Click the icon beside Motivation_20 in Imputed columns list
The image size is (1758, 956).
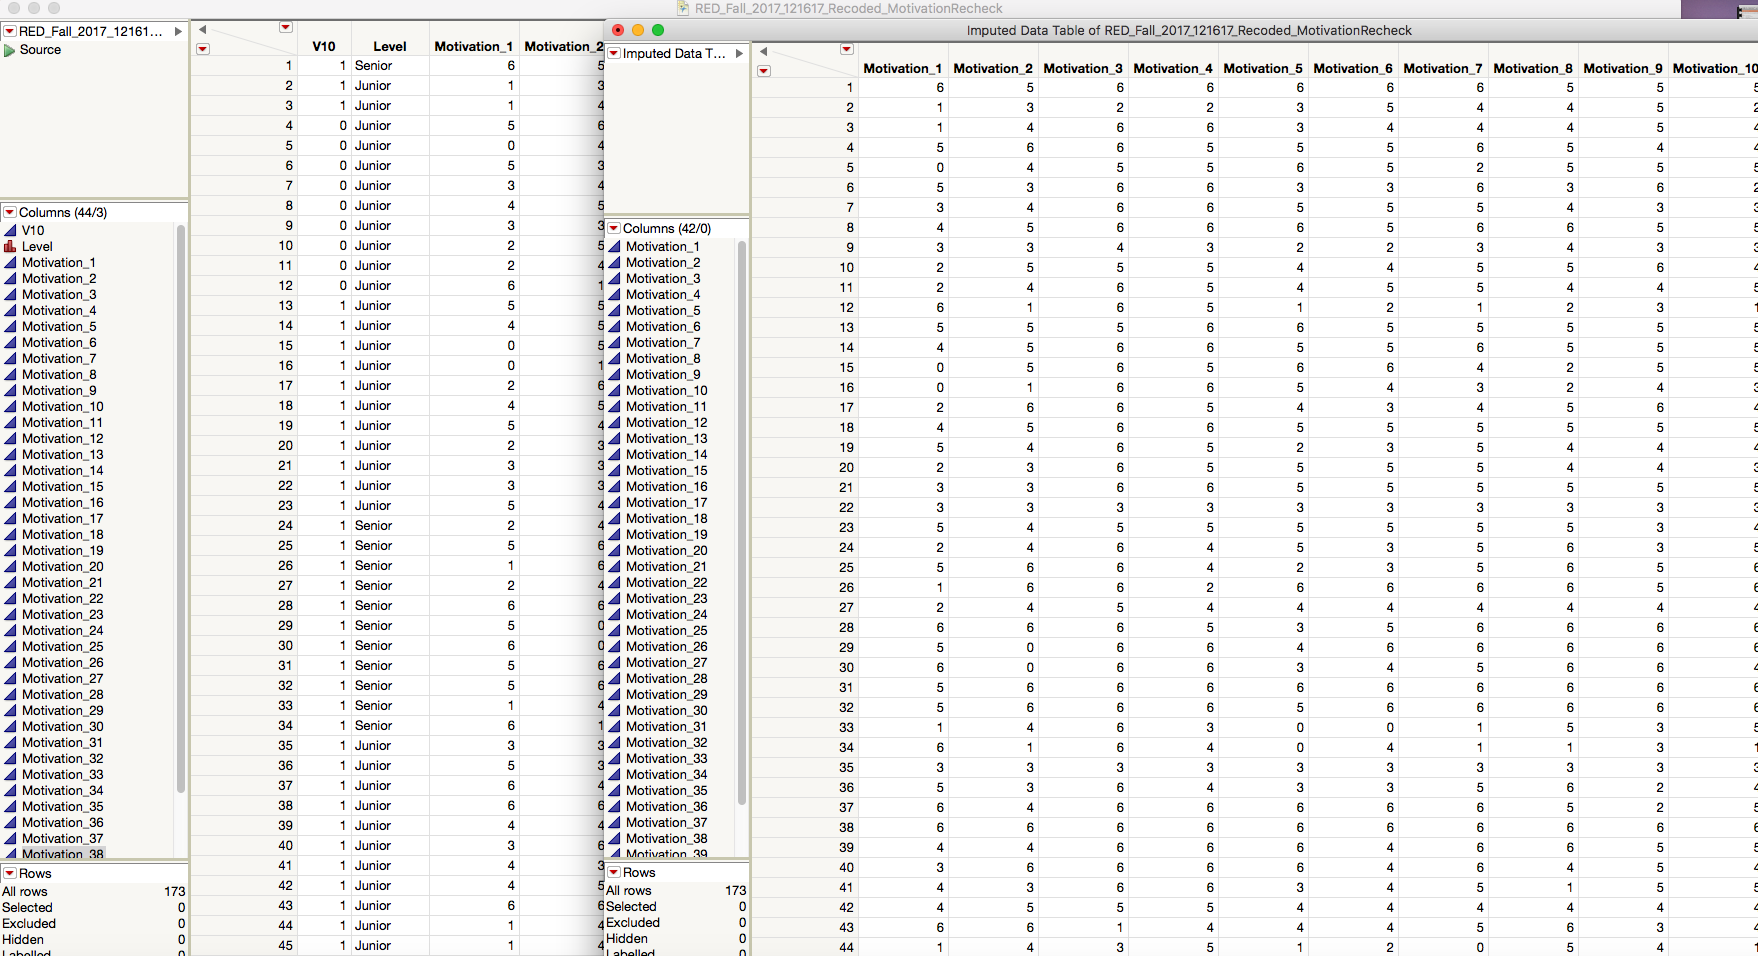point(615,551)
